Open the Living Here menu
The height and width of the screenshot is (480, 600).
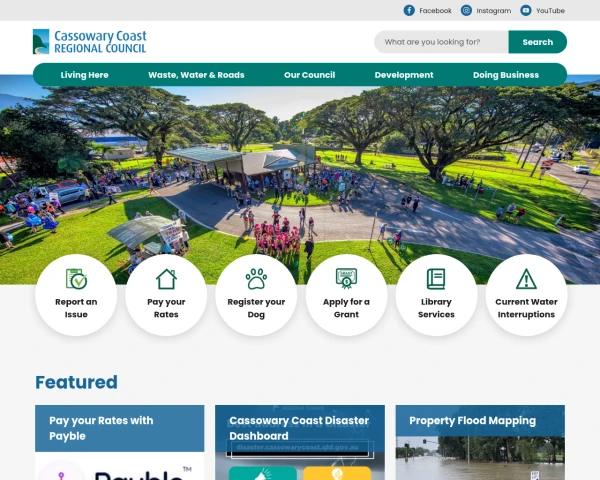click(84, 75)
